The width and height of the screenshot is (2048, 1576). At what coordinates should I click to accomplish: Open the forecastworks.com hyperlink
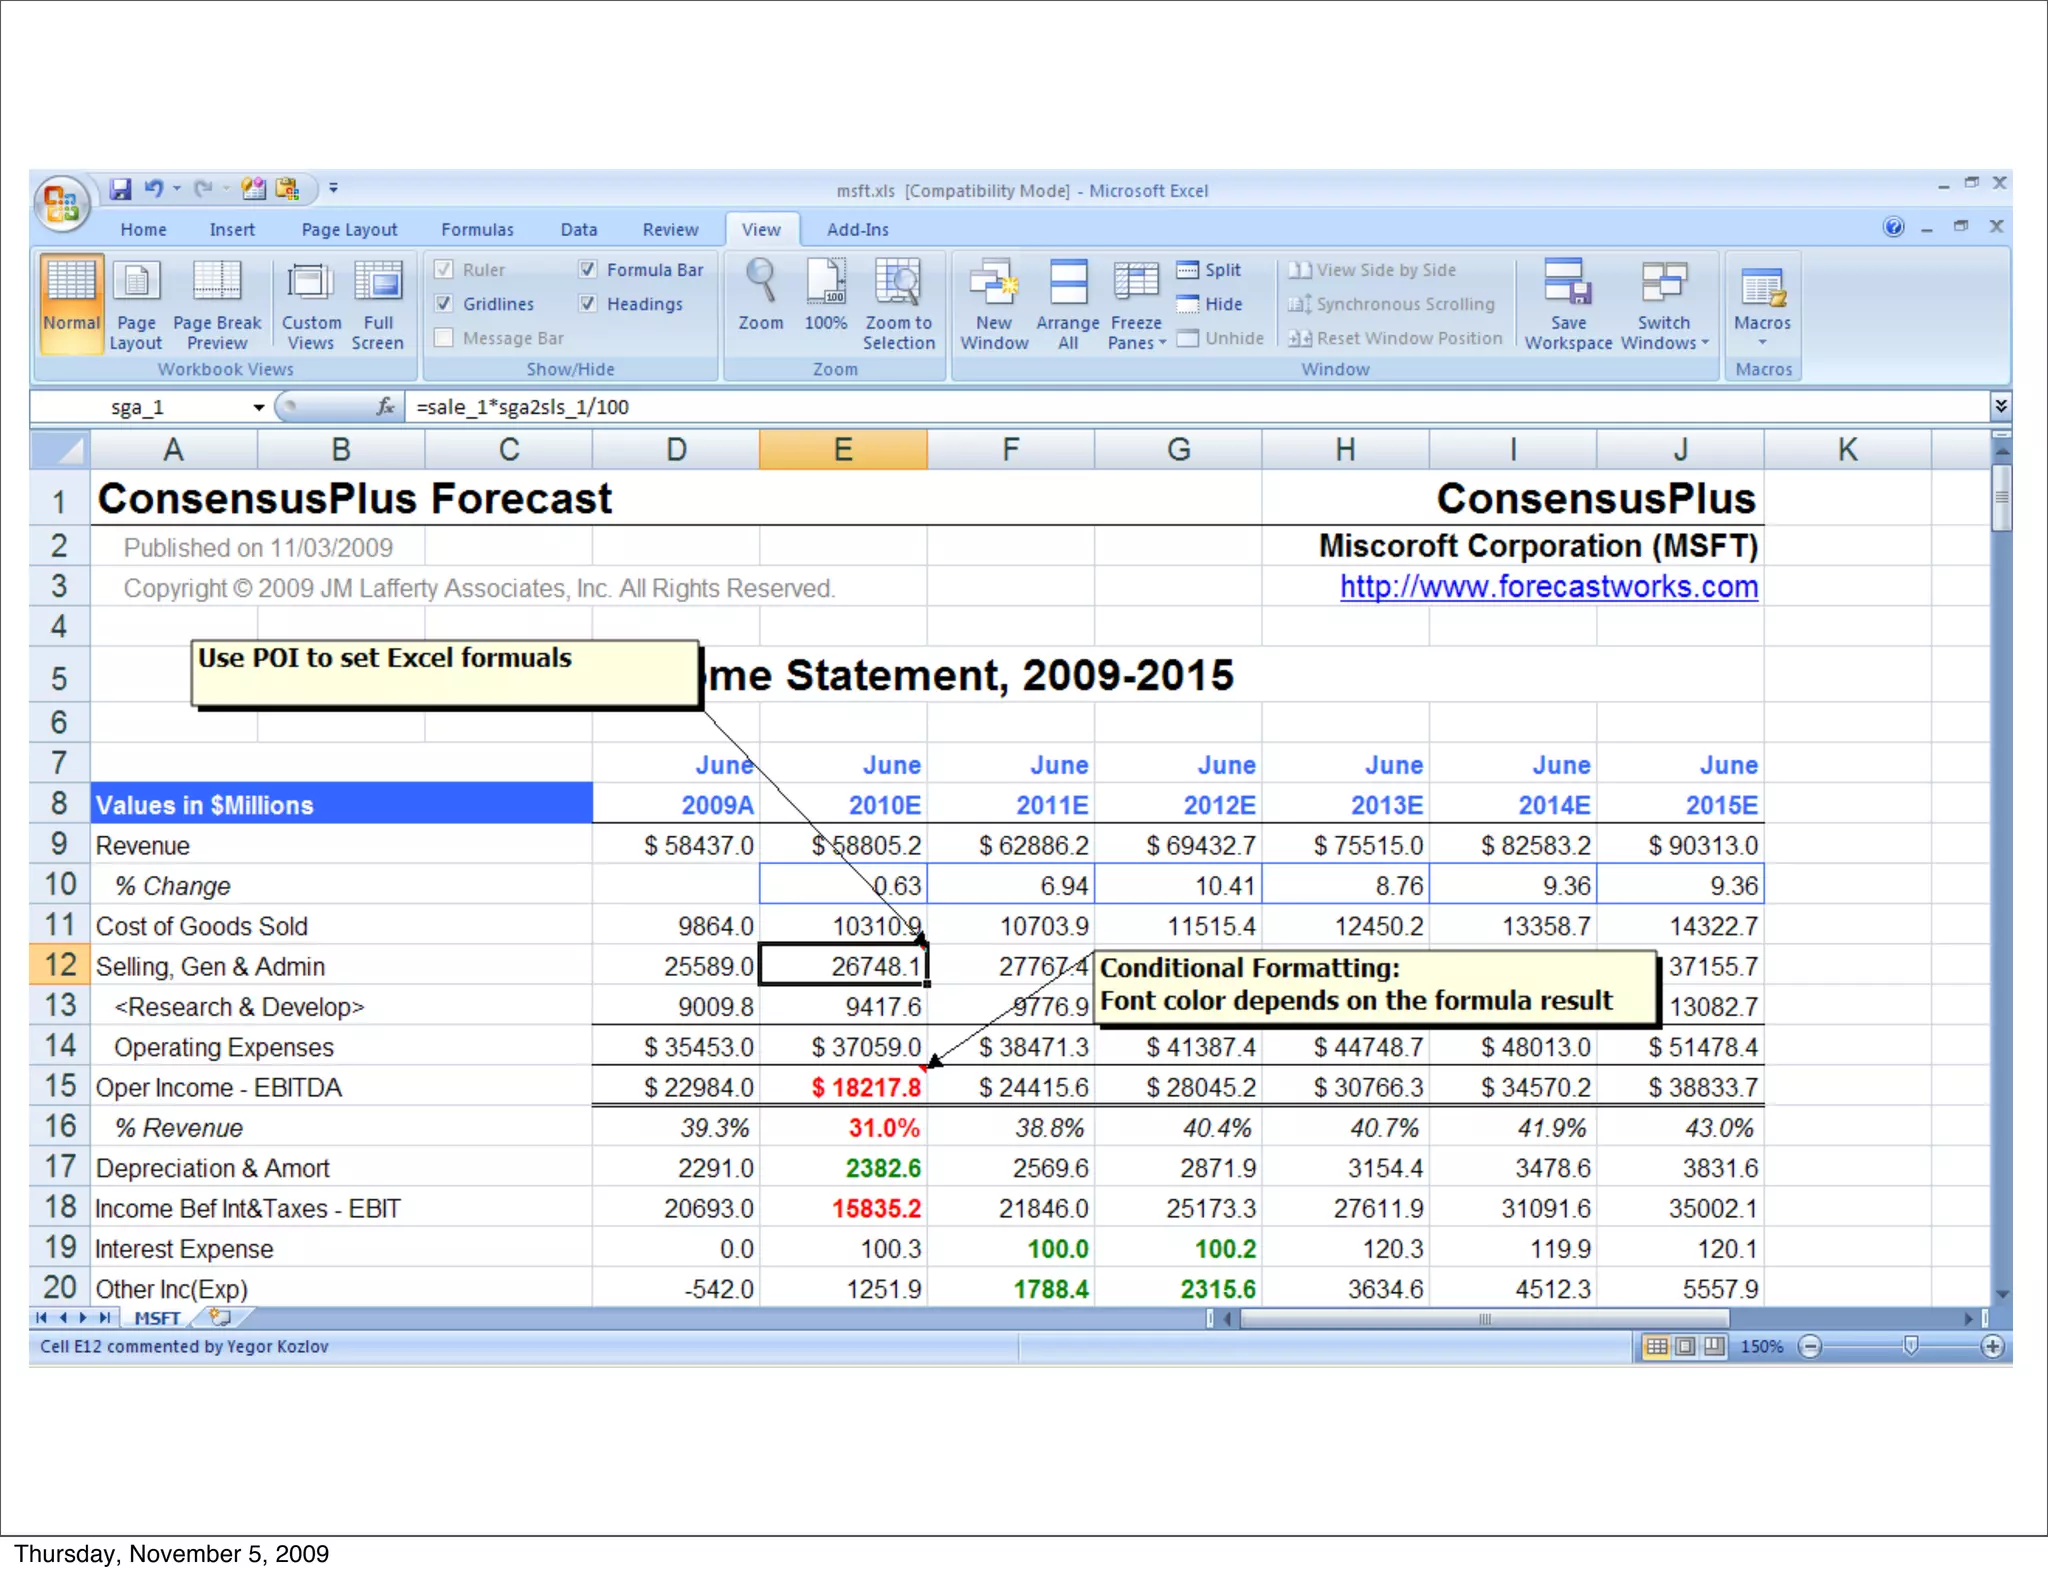point(1548,587)
